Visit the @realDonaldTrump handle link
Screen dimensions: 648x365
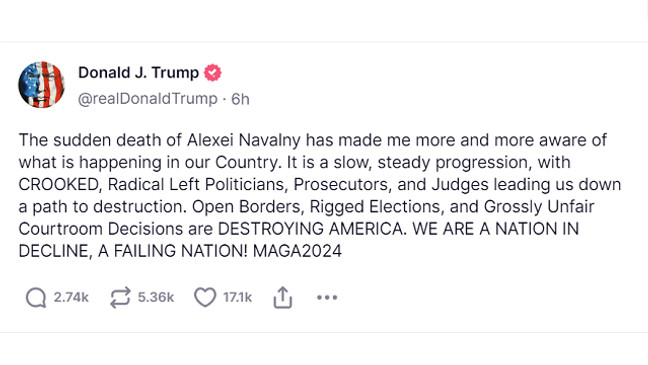coord(148,99)
